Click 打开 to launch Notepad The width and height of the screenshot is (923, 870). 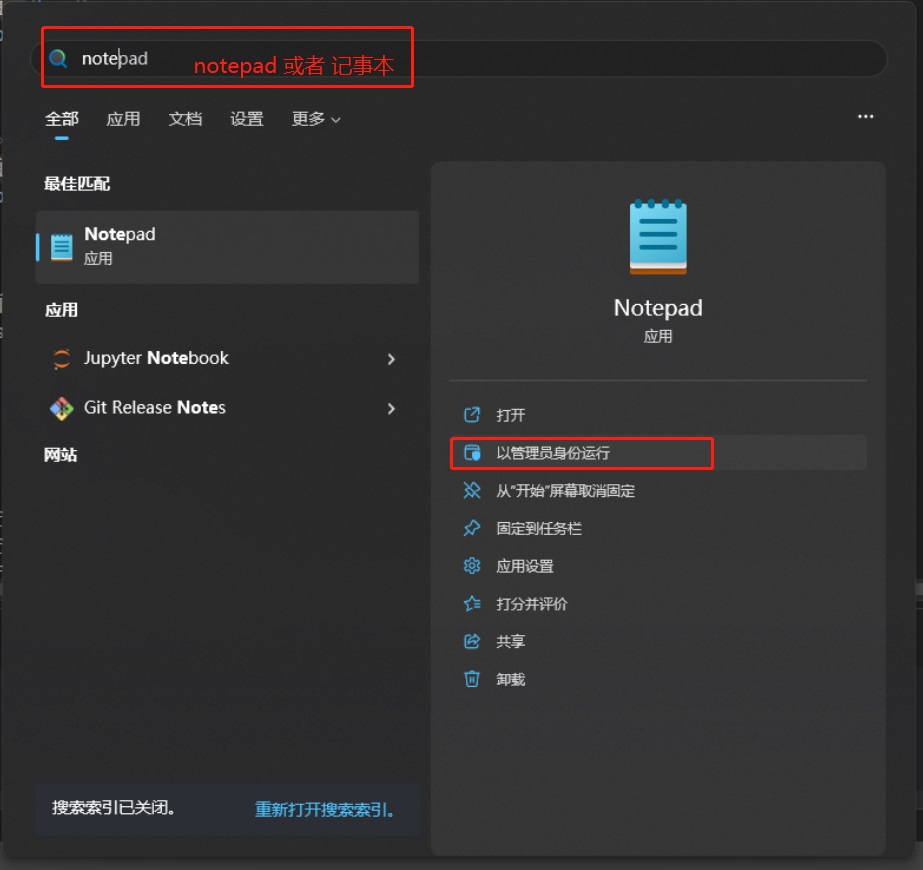[510, 415]
